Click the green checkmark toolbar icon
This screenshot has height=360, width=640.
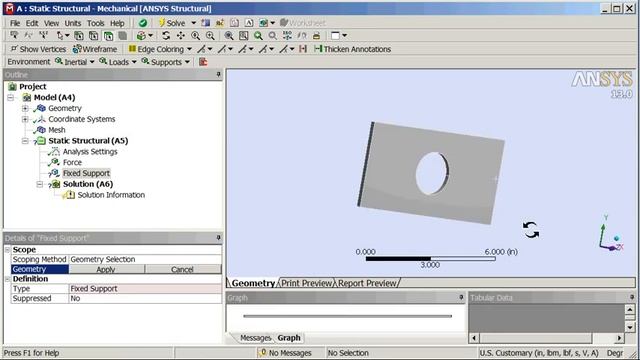pos(142,23)
